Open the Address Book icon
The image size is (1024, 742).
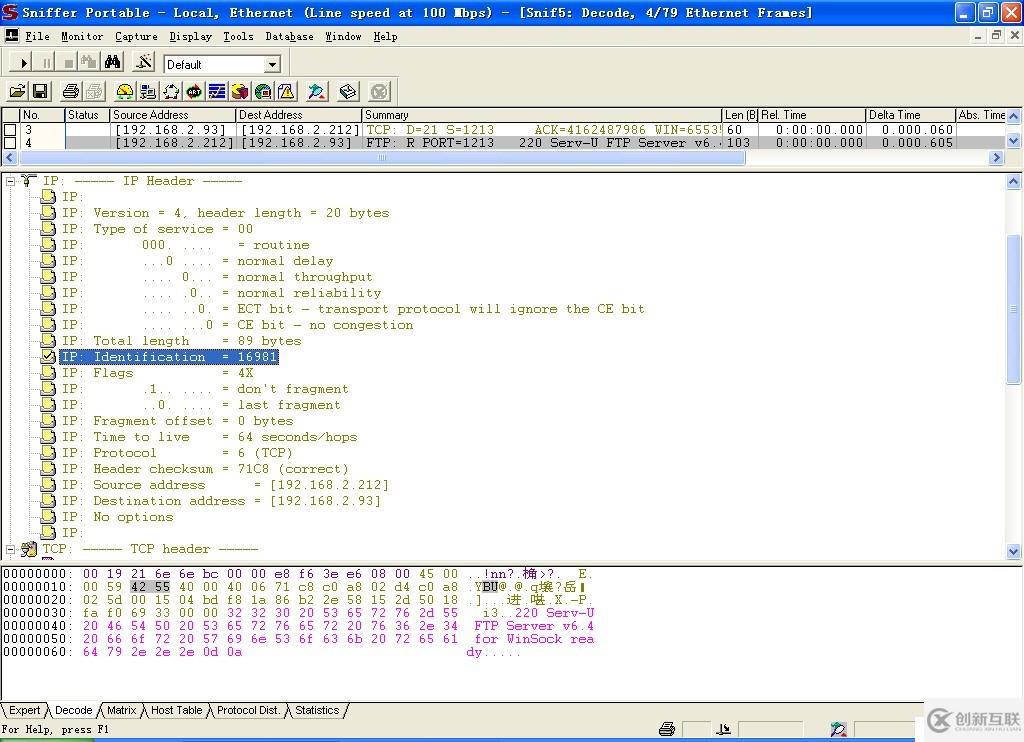point(348,92)
